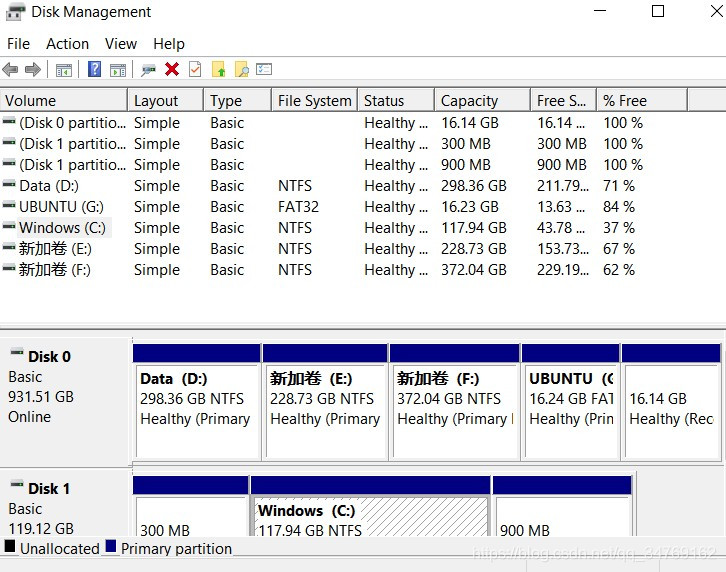Click the list settings toolbar icon

[264, 69]
